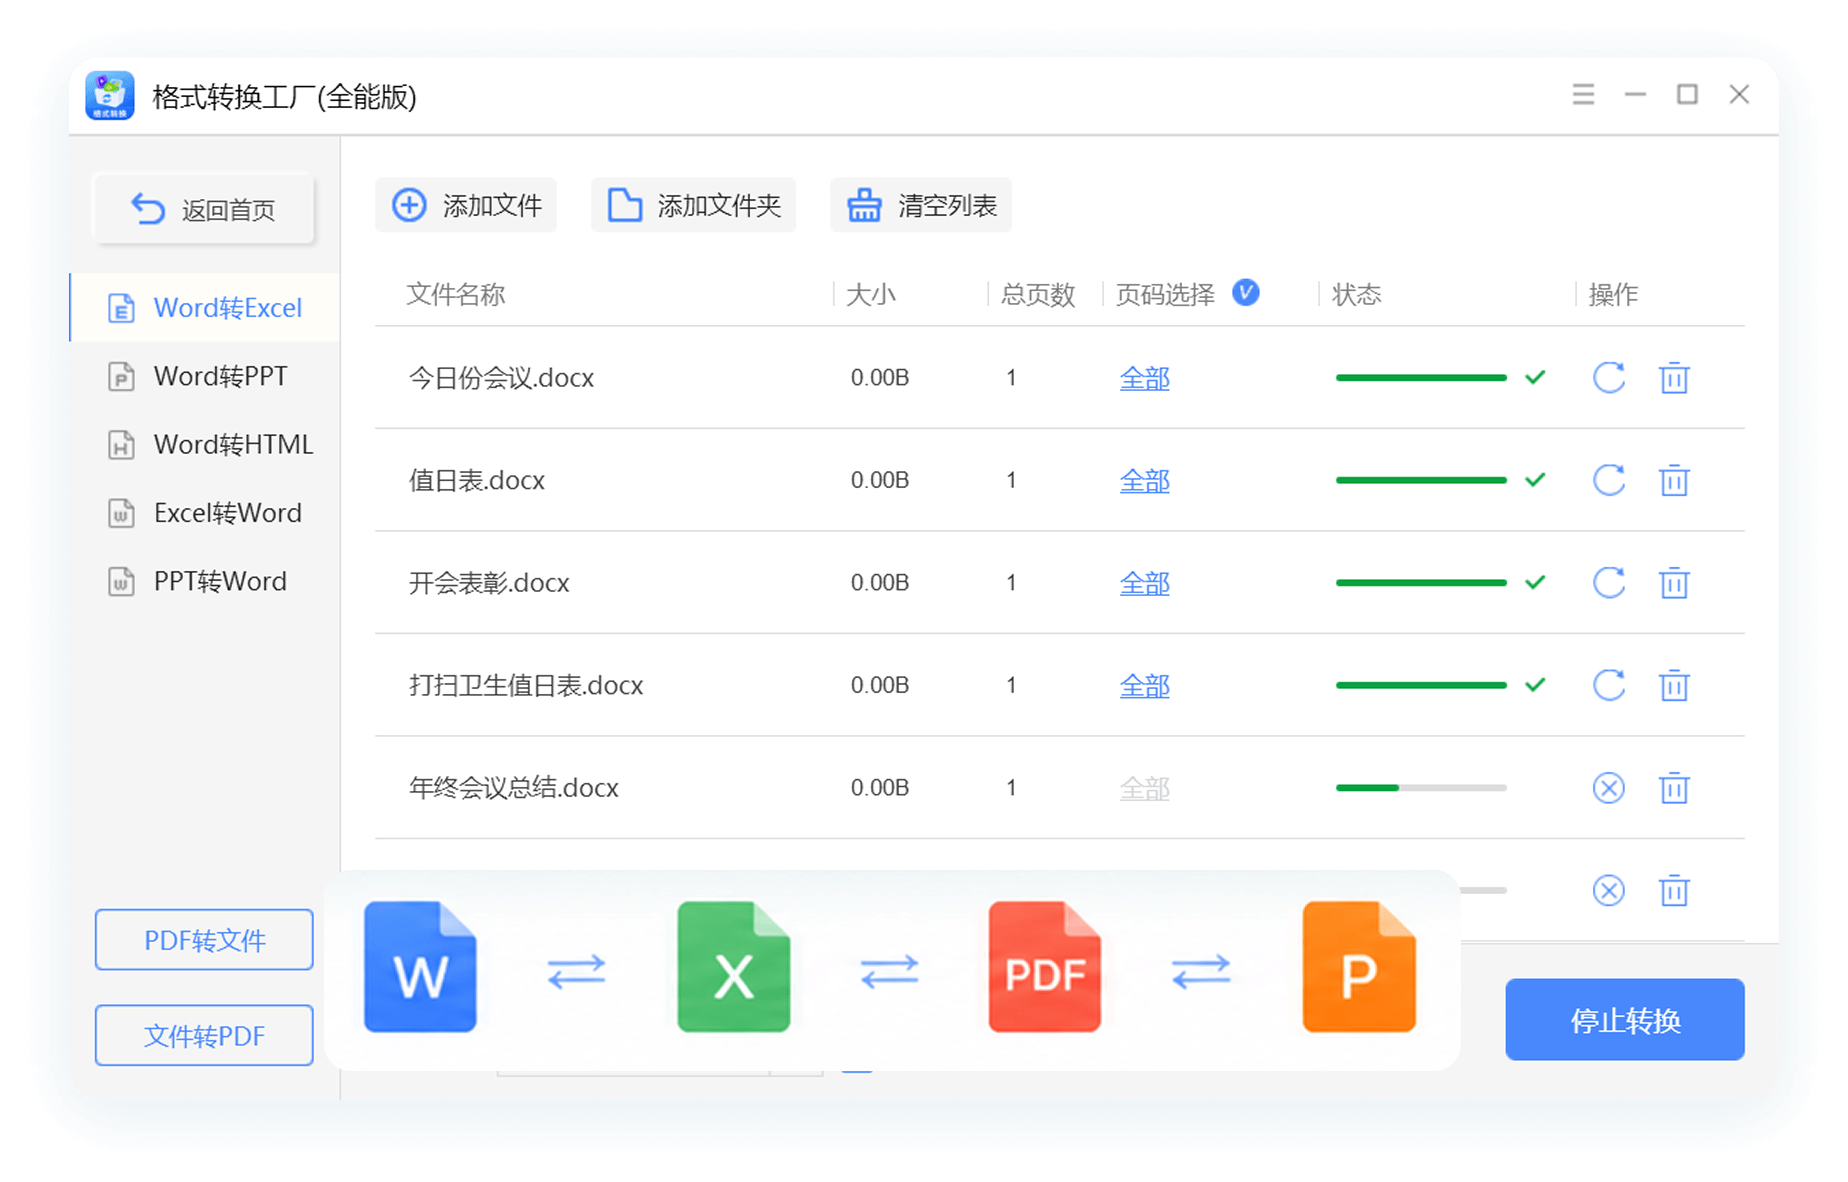Click 全部 page link for 开会表彰.docx
The image size is (1848, 1182).
point(1144,583)
